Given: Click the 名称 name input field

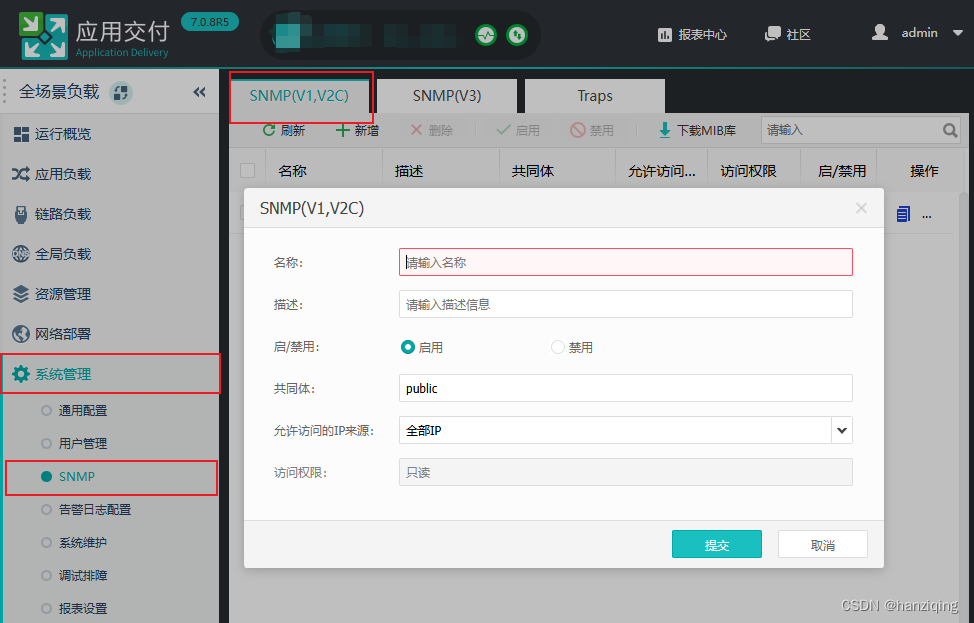Looking at the screenshot, I should (626, 262).
